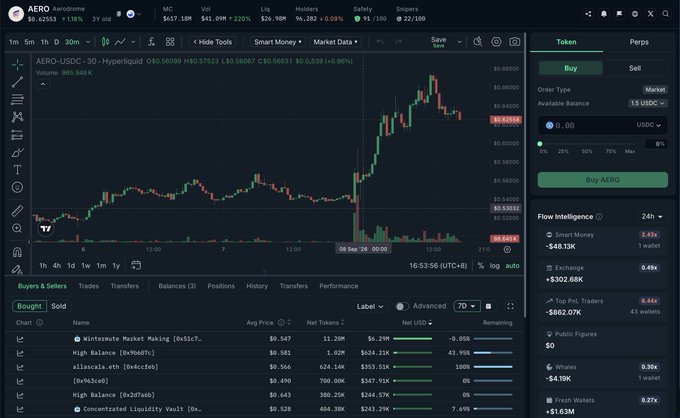The width and height of the screenshot is (680, 418).
Task: Select the trend line drawing tool
Action: pyautogui.click(x=17, y=82)
